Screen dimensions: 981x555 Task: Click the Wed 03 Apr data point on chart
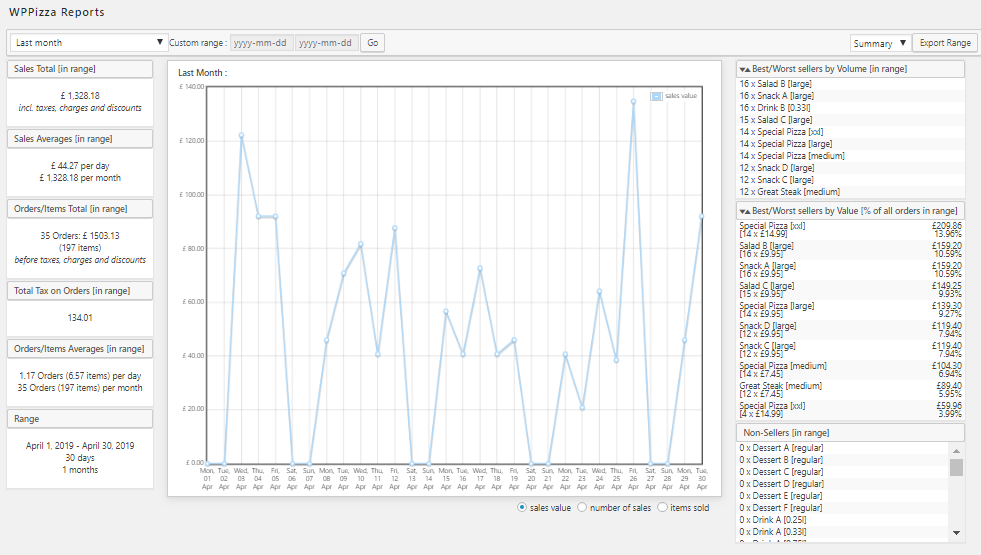click(241, 135)
